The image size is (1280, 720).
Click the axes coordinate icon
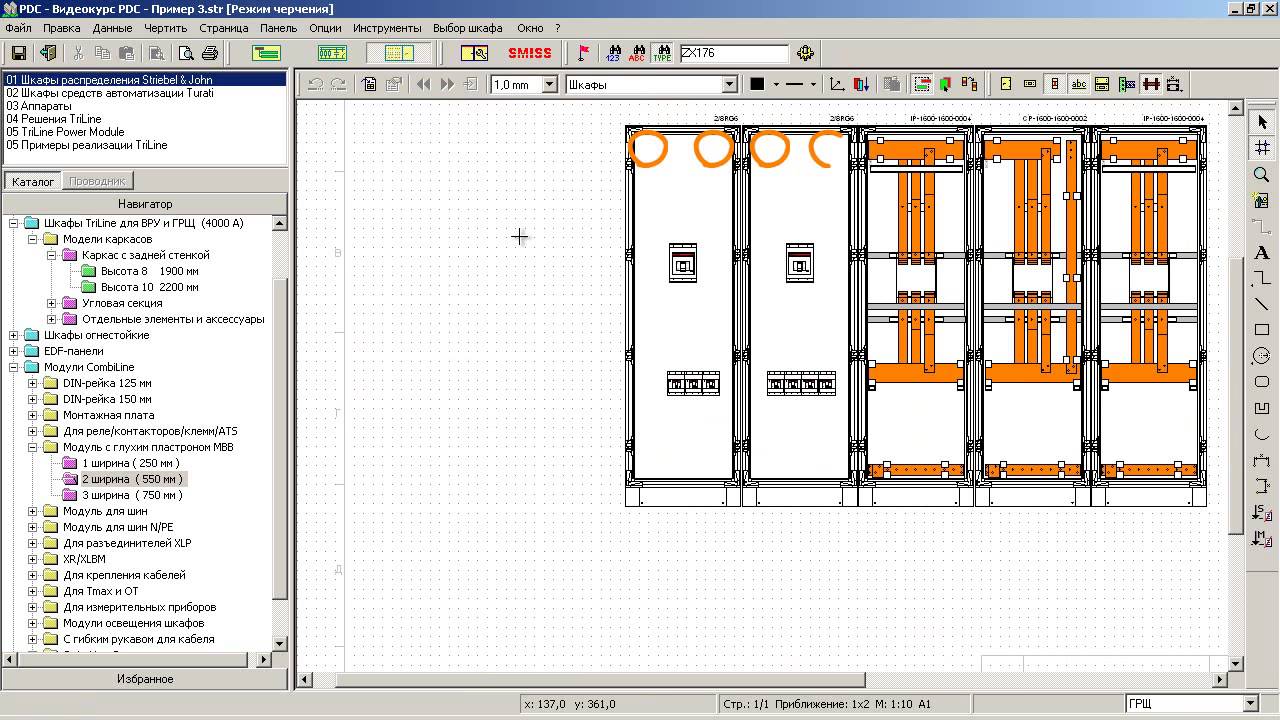pyautogui.click(x=837, y=84)
